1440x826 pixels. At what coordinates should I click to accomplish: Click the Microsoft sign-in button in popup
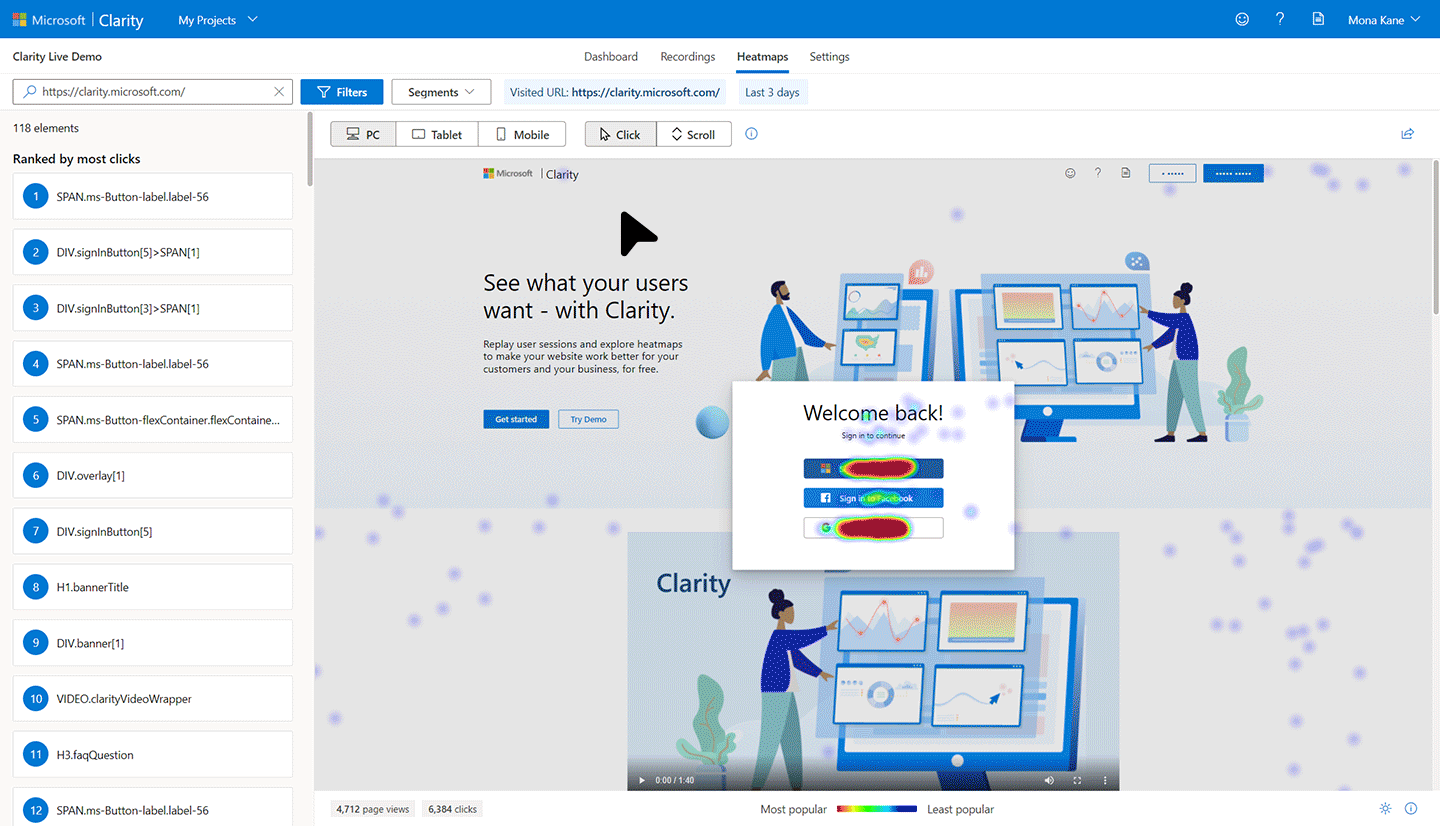pyautogui.click(x=873, y=468)
